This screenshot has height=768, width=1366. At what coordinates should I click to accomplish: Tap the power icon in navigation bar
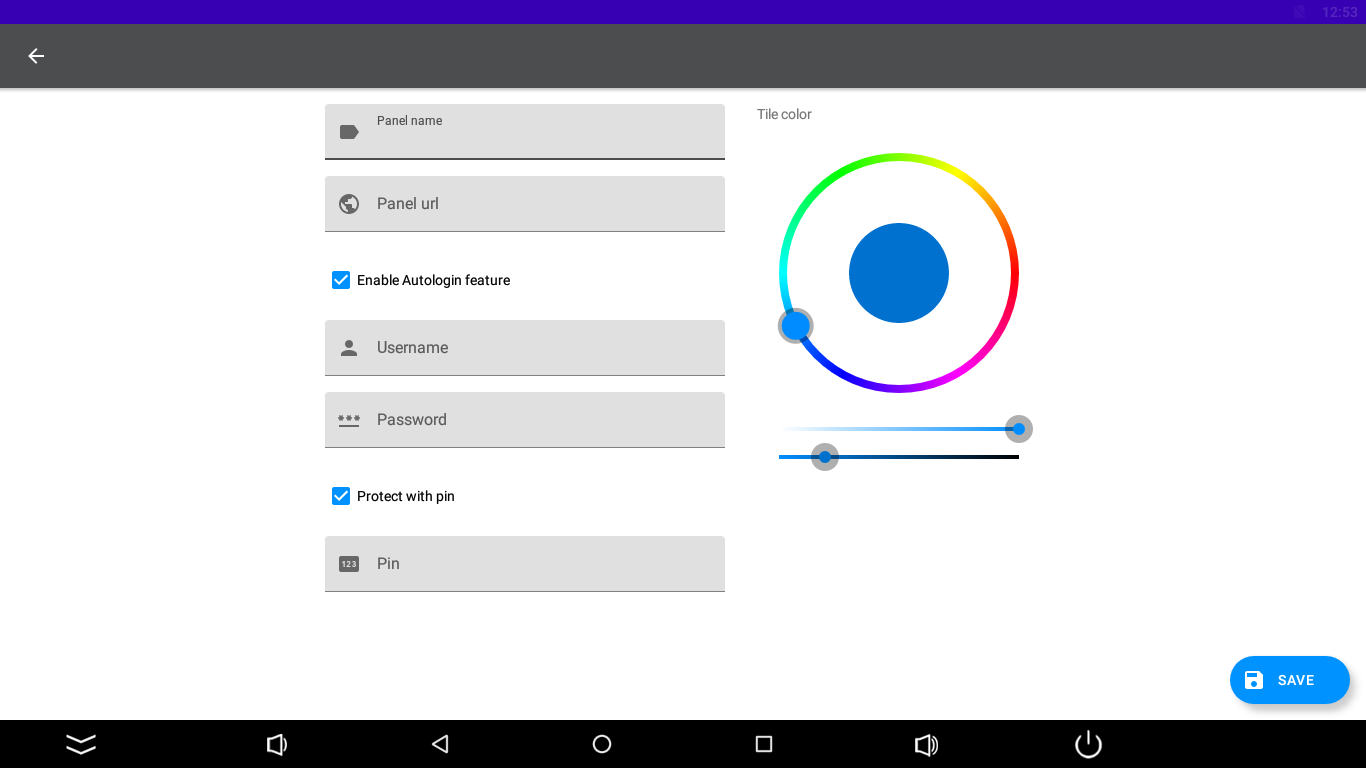tap(1088, 744)
